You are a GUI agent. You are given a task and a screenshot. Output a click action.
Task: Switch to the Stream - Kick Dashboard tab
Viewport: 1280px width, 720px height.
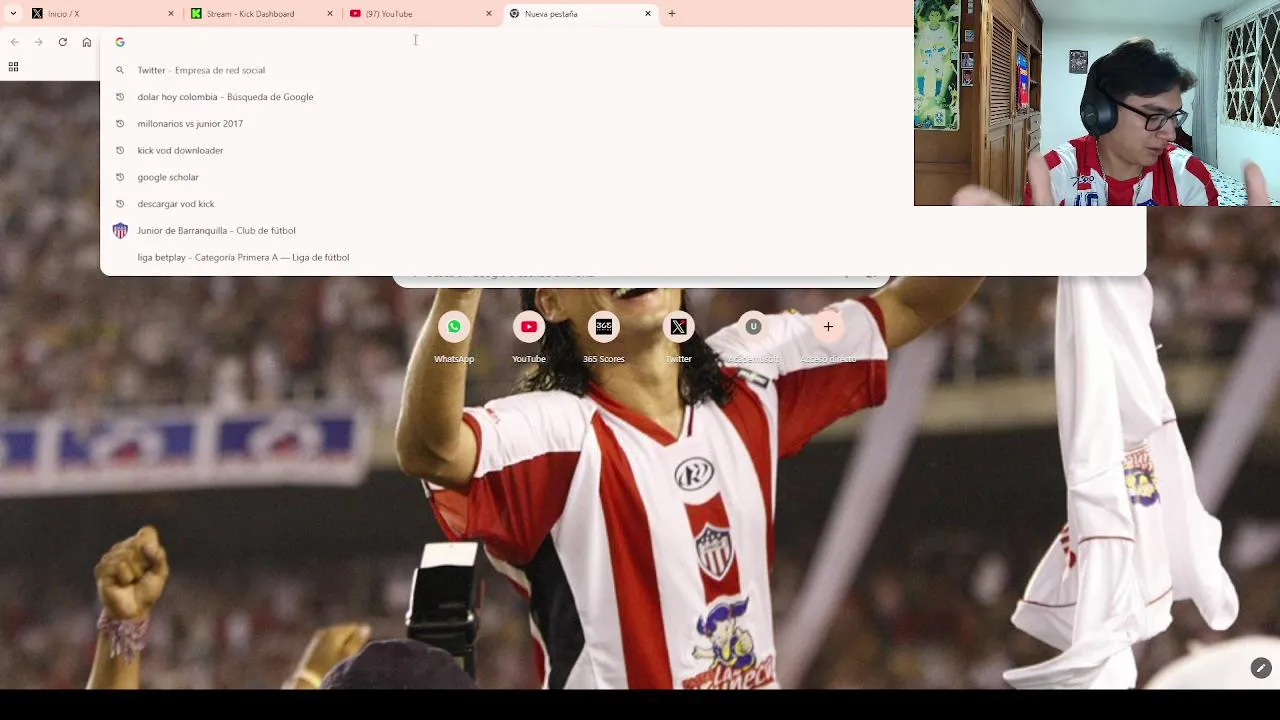pyautogui.click(x=262, y=14)
